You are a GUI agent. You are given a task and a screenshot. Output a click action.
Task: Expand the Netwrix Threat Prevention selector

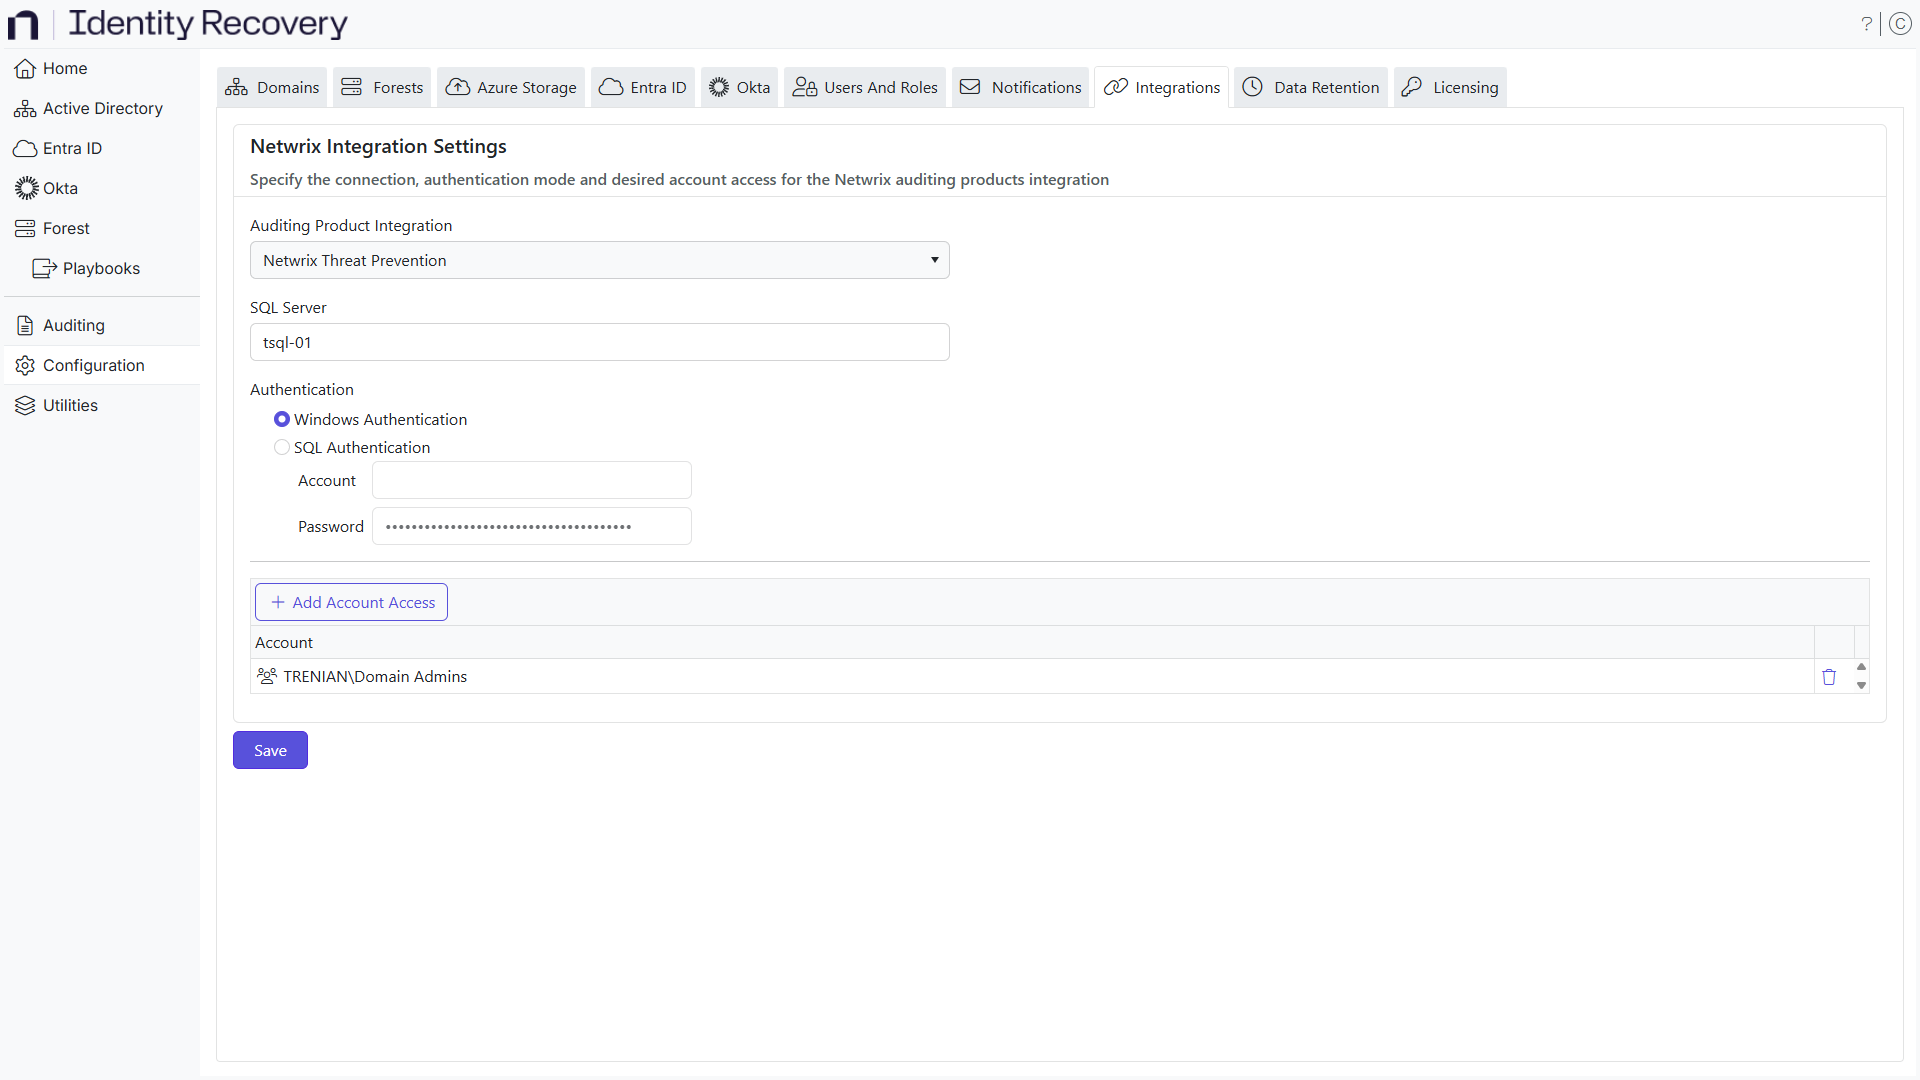click(933, 260)
